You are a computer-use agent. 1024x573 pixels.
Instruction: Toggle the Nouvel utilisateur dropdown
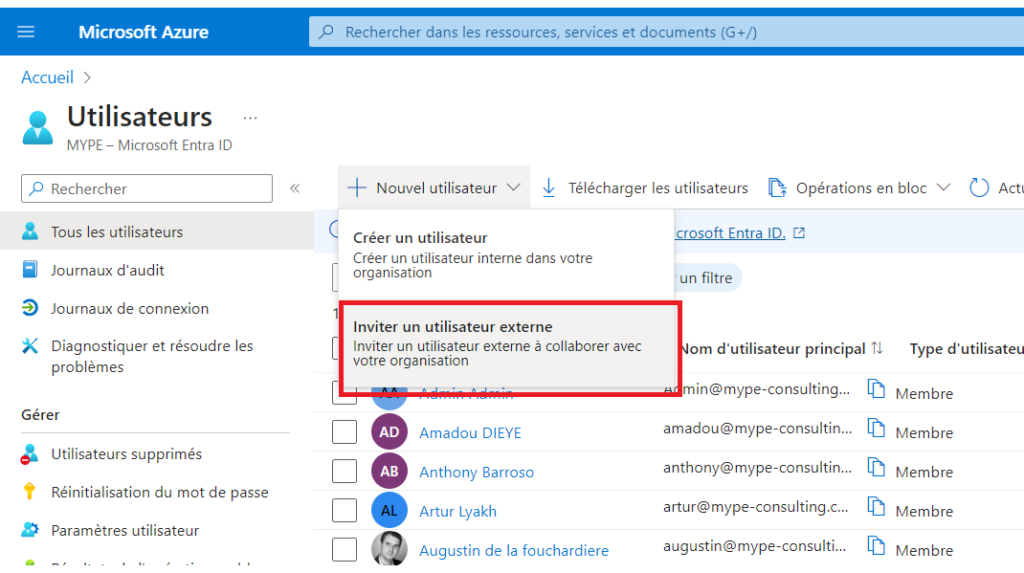pyautogui.click(x=434, y=188)
